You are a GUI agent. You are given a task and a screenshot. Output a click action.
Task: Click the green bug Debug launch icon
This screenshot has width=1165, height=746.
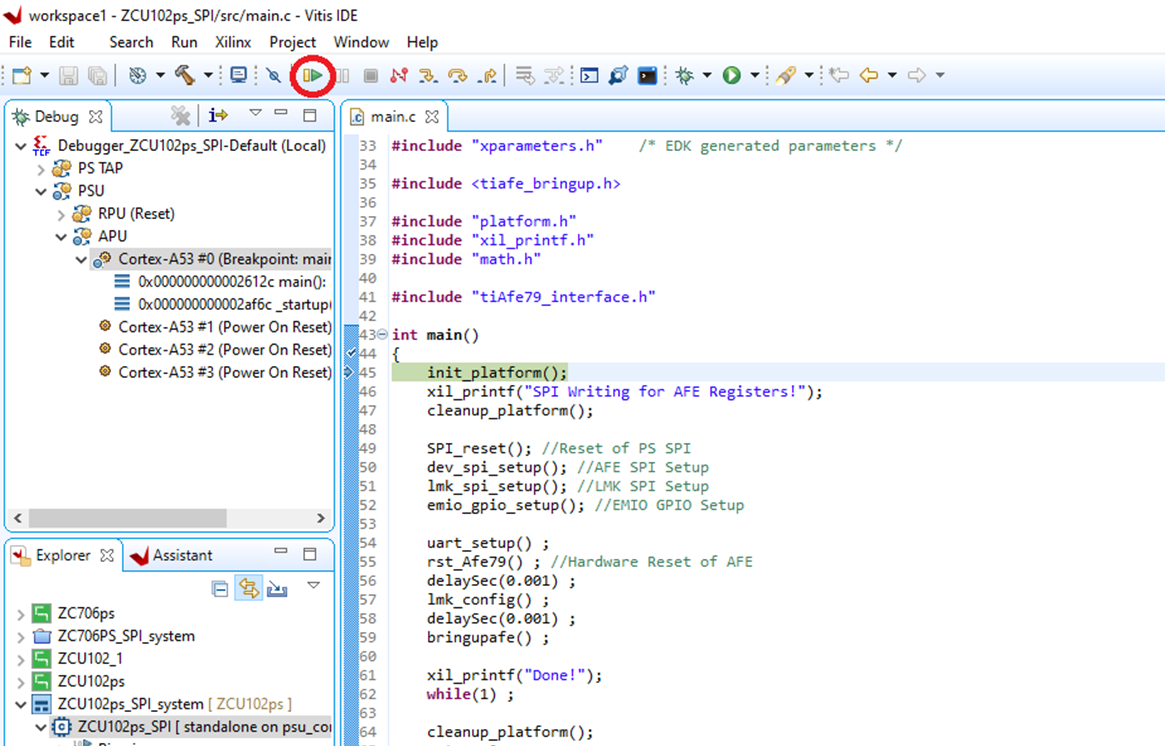pos(685,75)
